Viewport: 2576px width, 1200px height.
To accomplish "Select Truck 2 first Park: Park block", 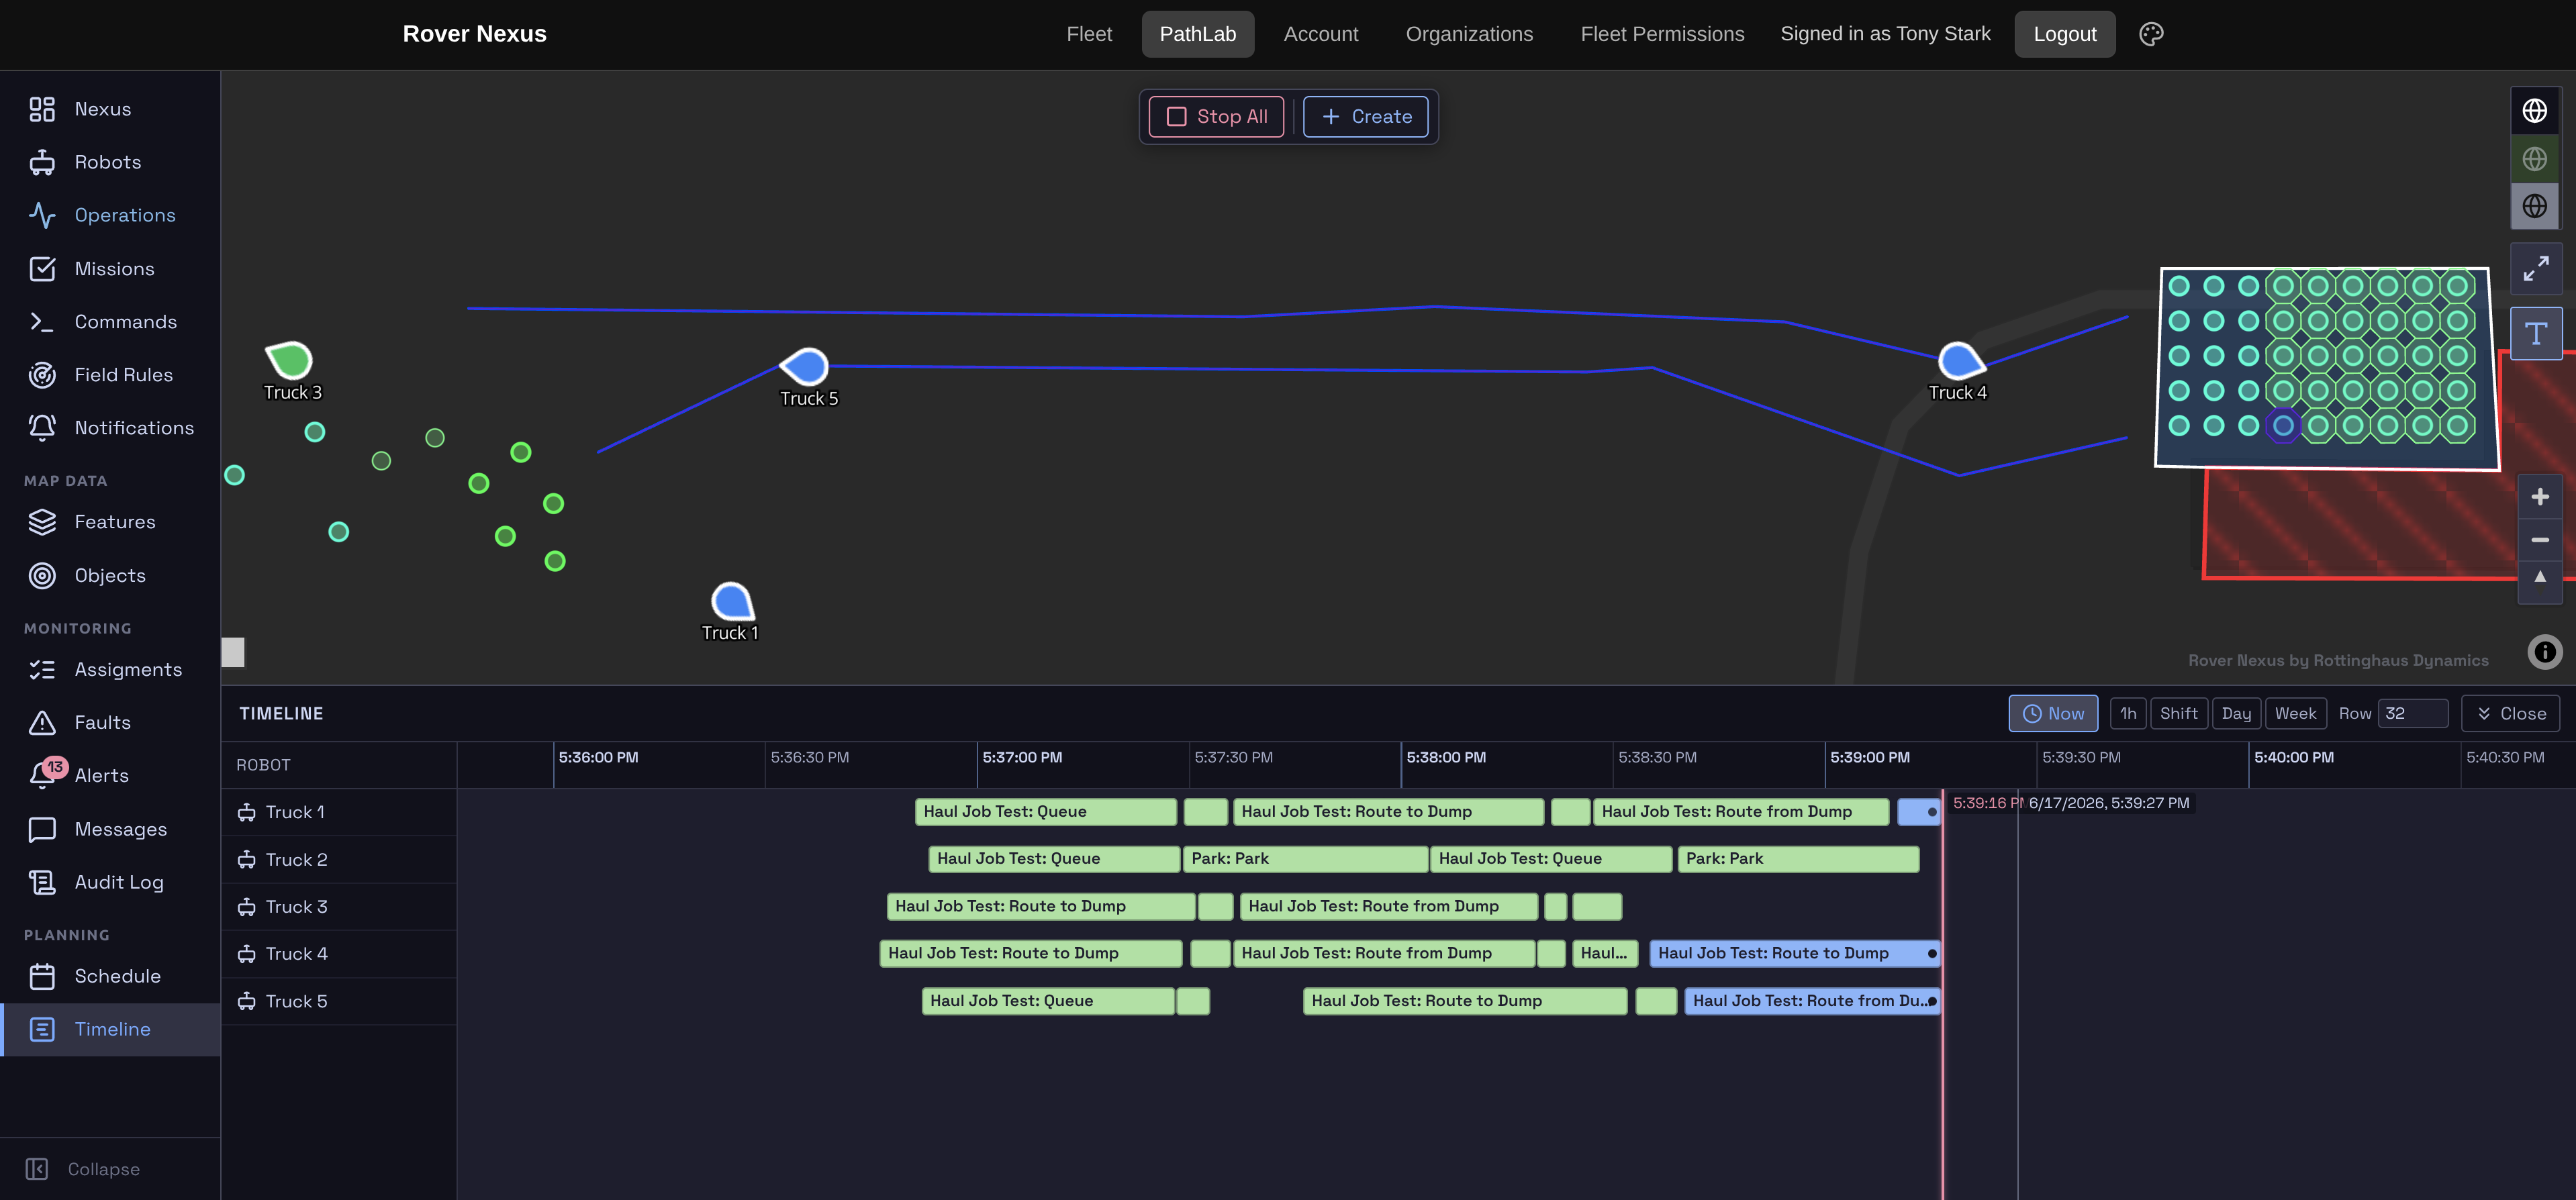I will coord(1305,859).
